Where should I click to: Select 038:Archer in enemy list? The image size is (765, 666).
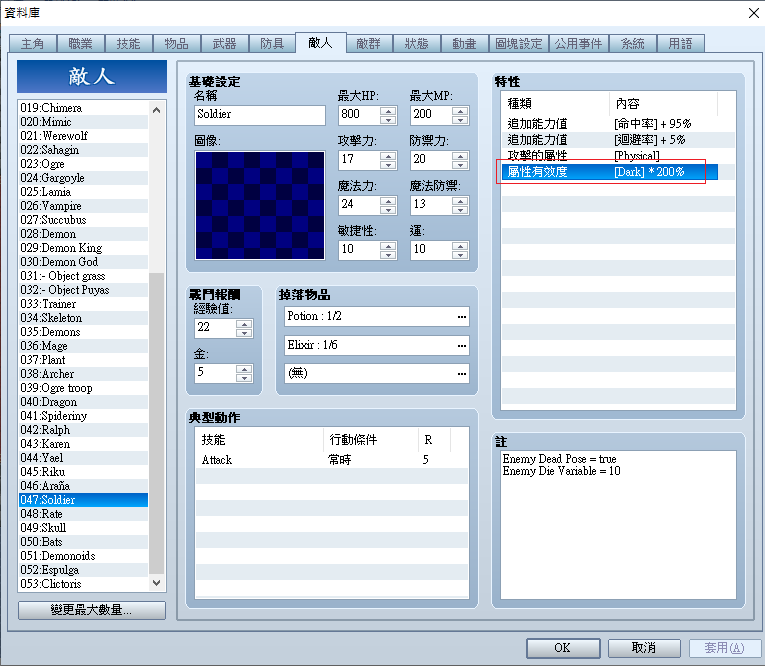83,374
